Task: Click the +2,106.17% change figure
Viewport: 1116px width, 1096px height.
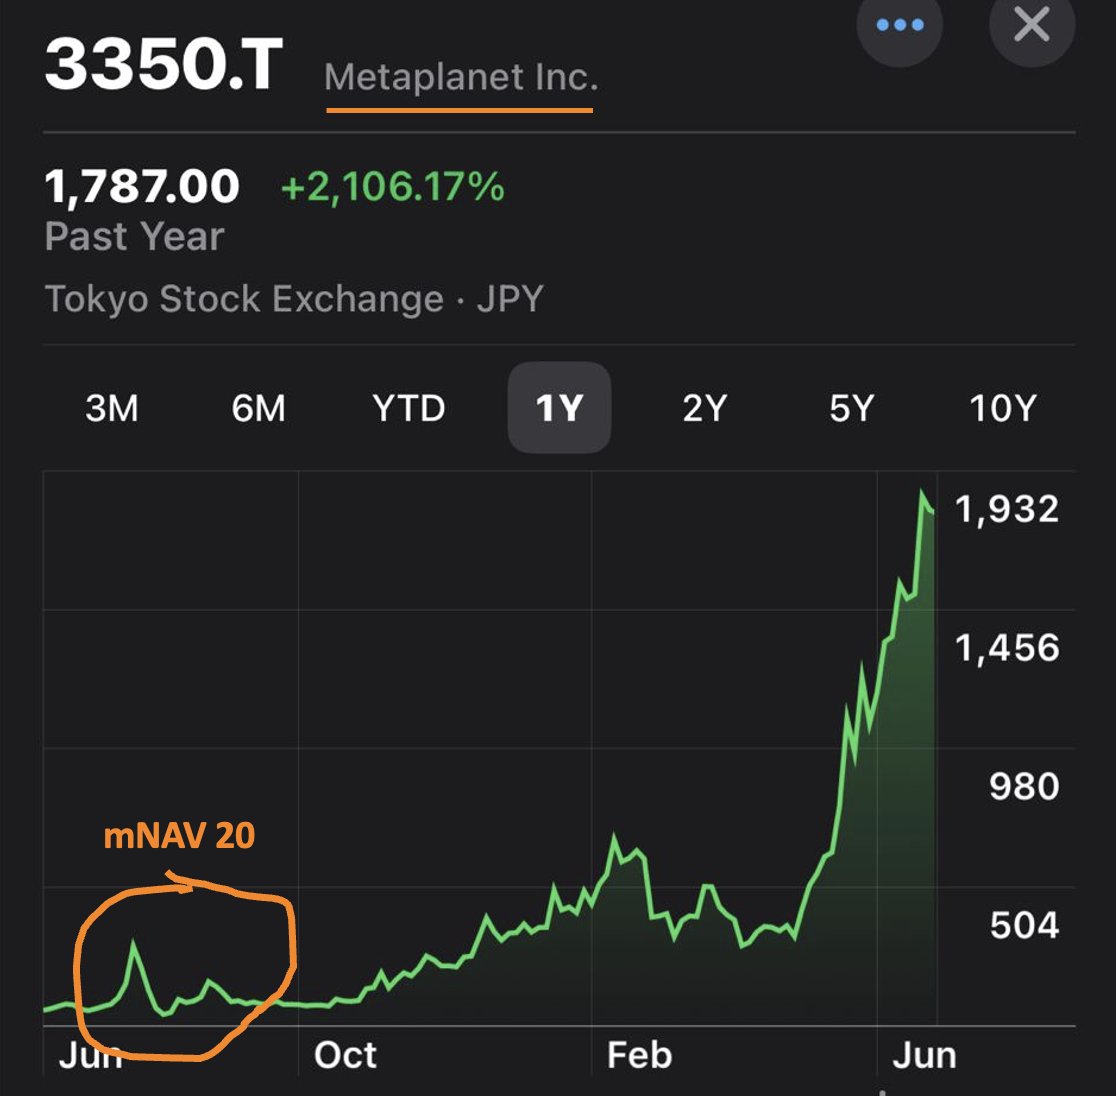Action: pos(392,186)
